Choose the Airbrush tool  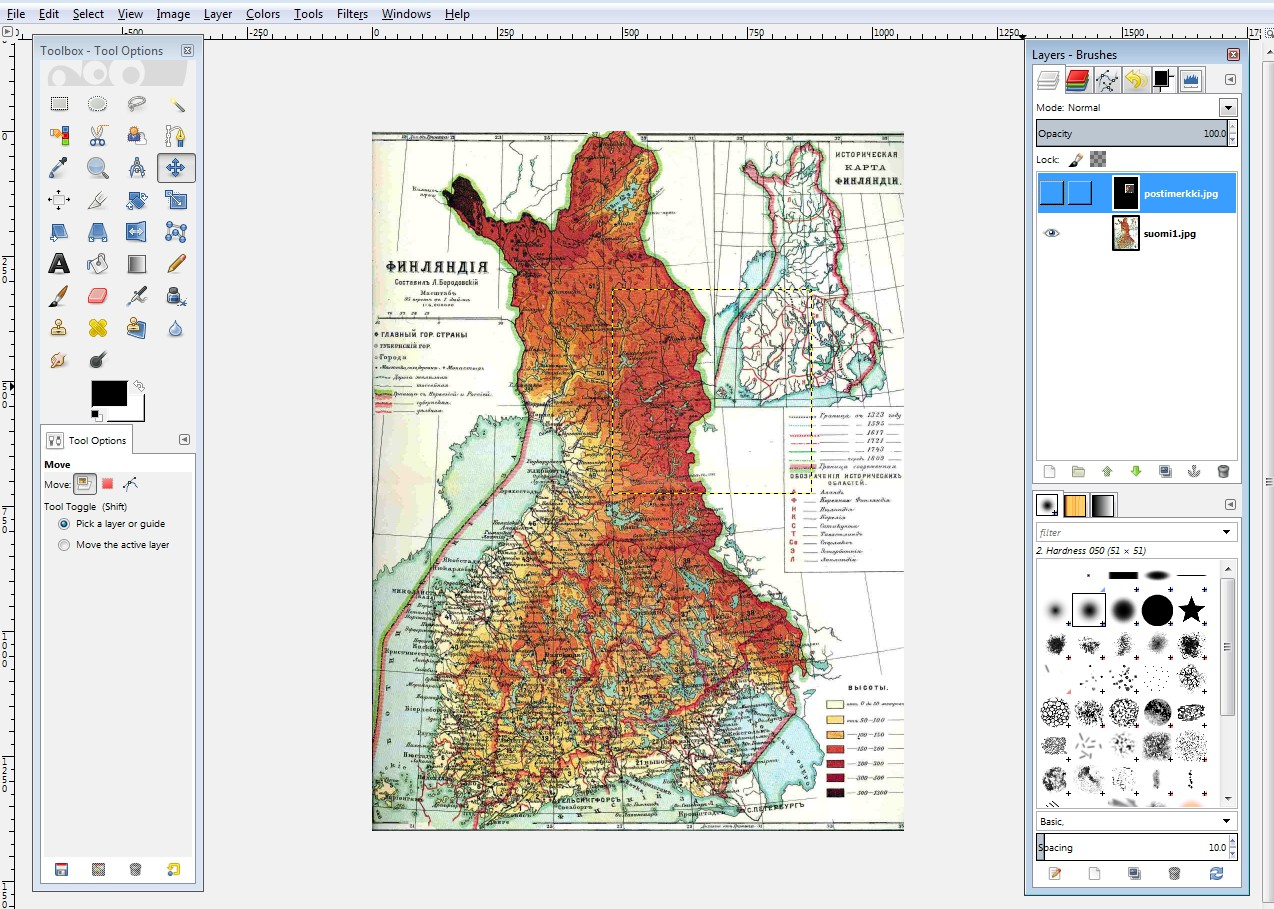(137, 296)
